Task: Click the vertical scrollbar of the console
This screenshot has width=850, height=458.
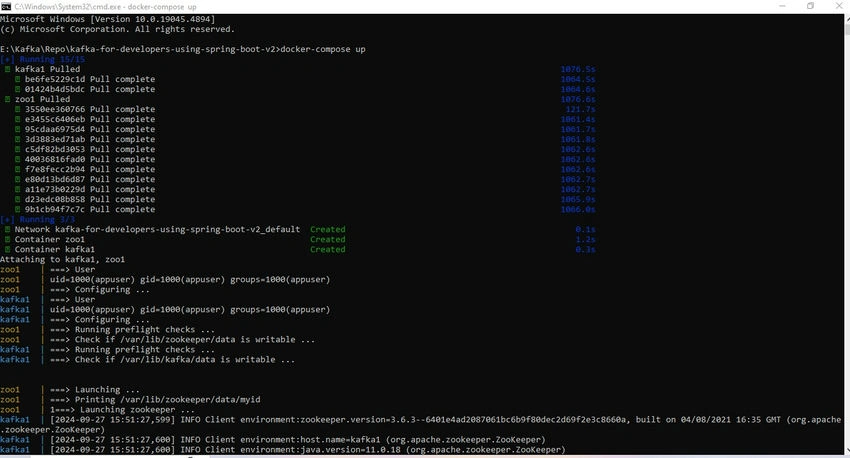Action: pyautogui.click(x=847, y=233)
